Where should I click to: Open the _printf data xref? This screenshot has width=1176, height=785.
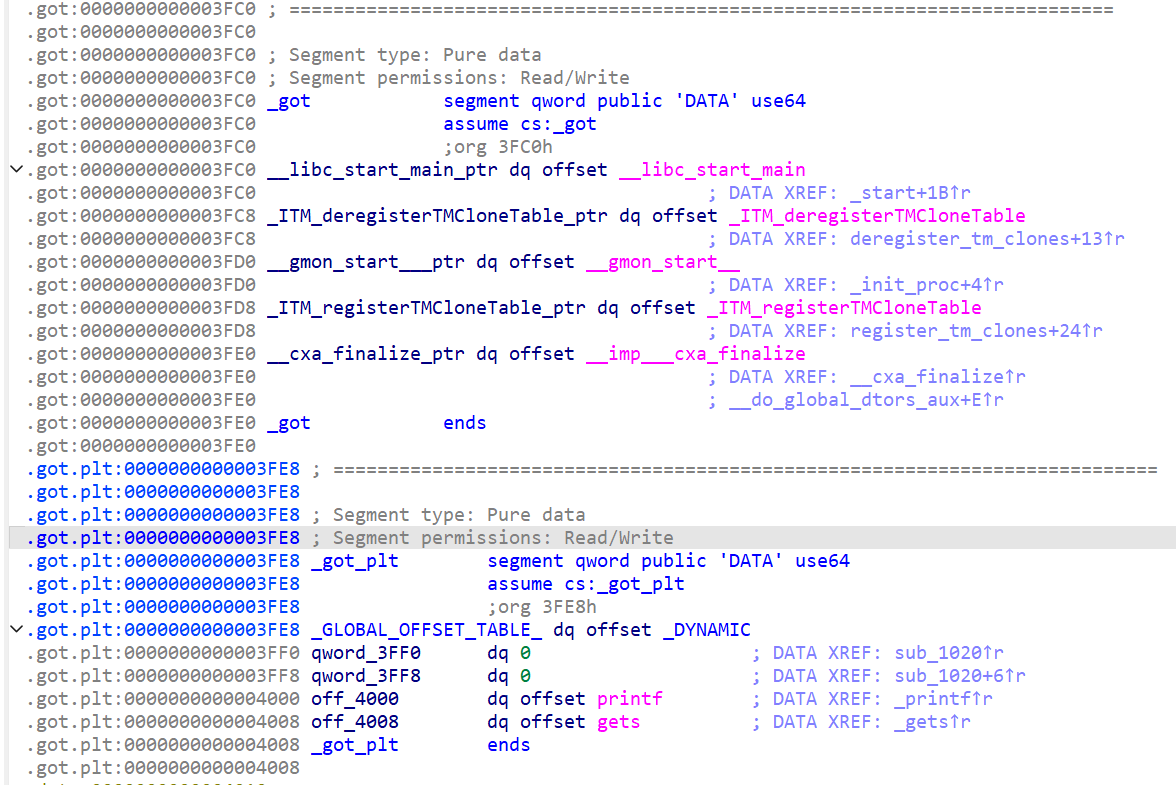click(943, 699)
